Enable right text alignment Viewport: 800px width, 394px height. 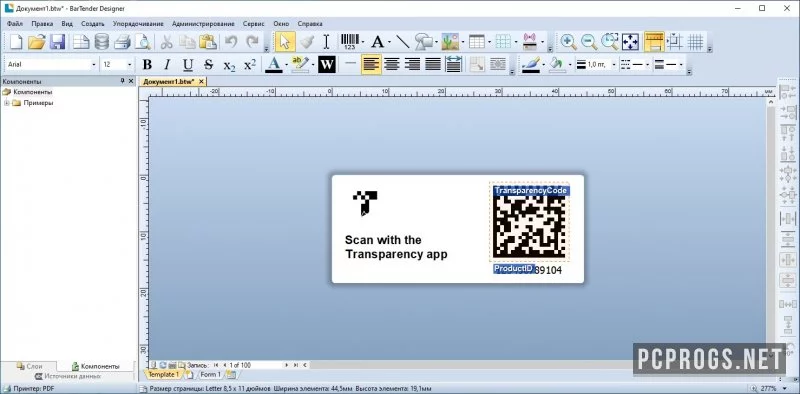coord(412,65)
